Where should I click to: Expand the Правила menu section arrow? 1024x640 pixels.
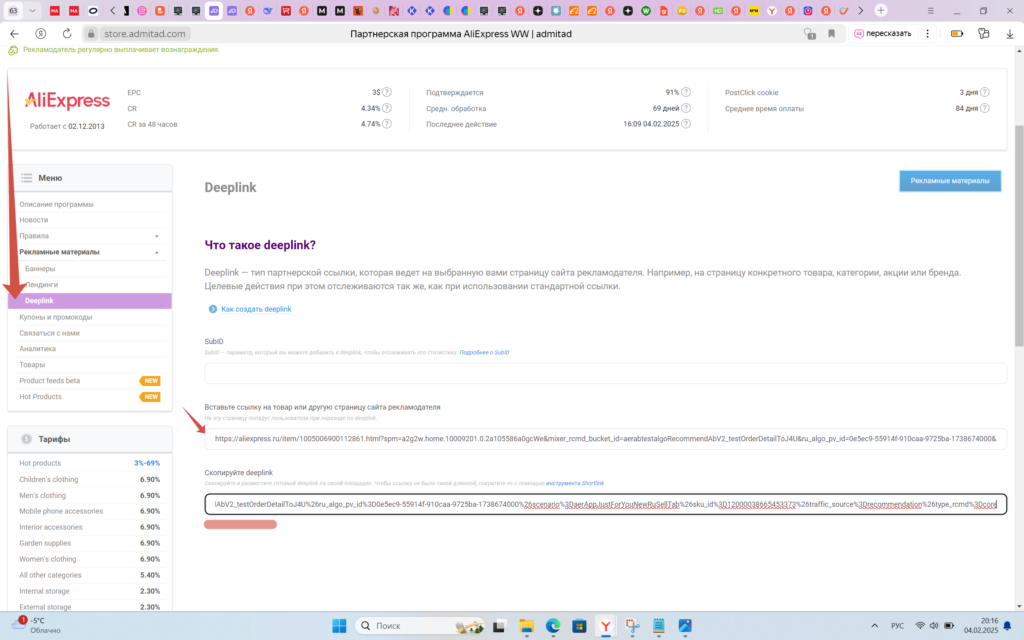[157, 236]
